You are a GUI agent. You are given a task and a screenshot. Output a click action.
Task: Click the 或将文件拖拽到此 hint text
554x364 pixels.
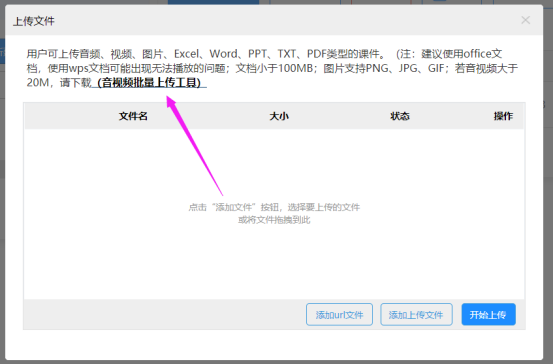274,220
